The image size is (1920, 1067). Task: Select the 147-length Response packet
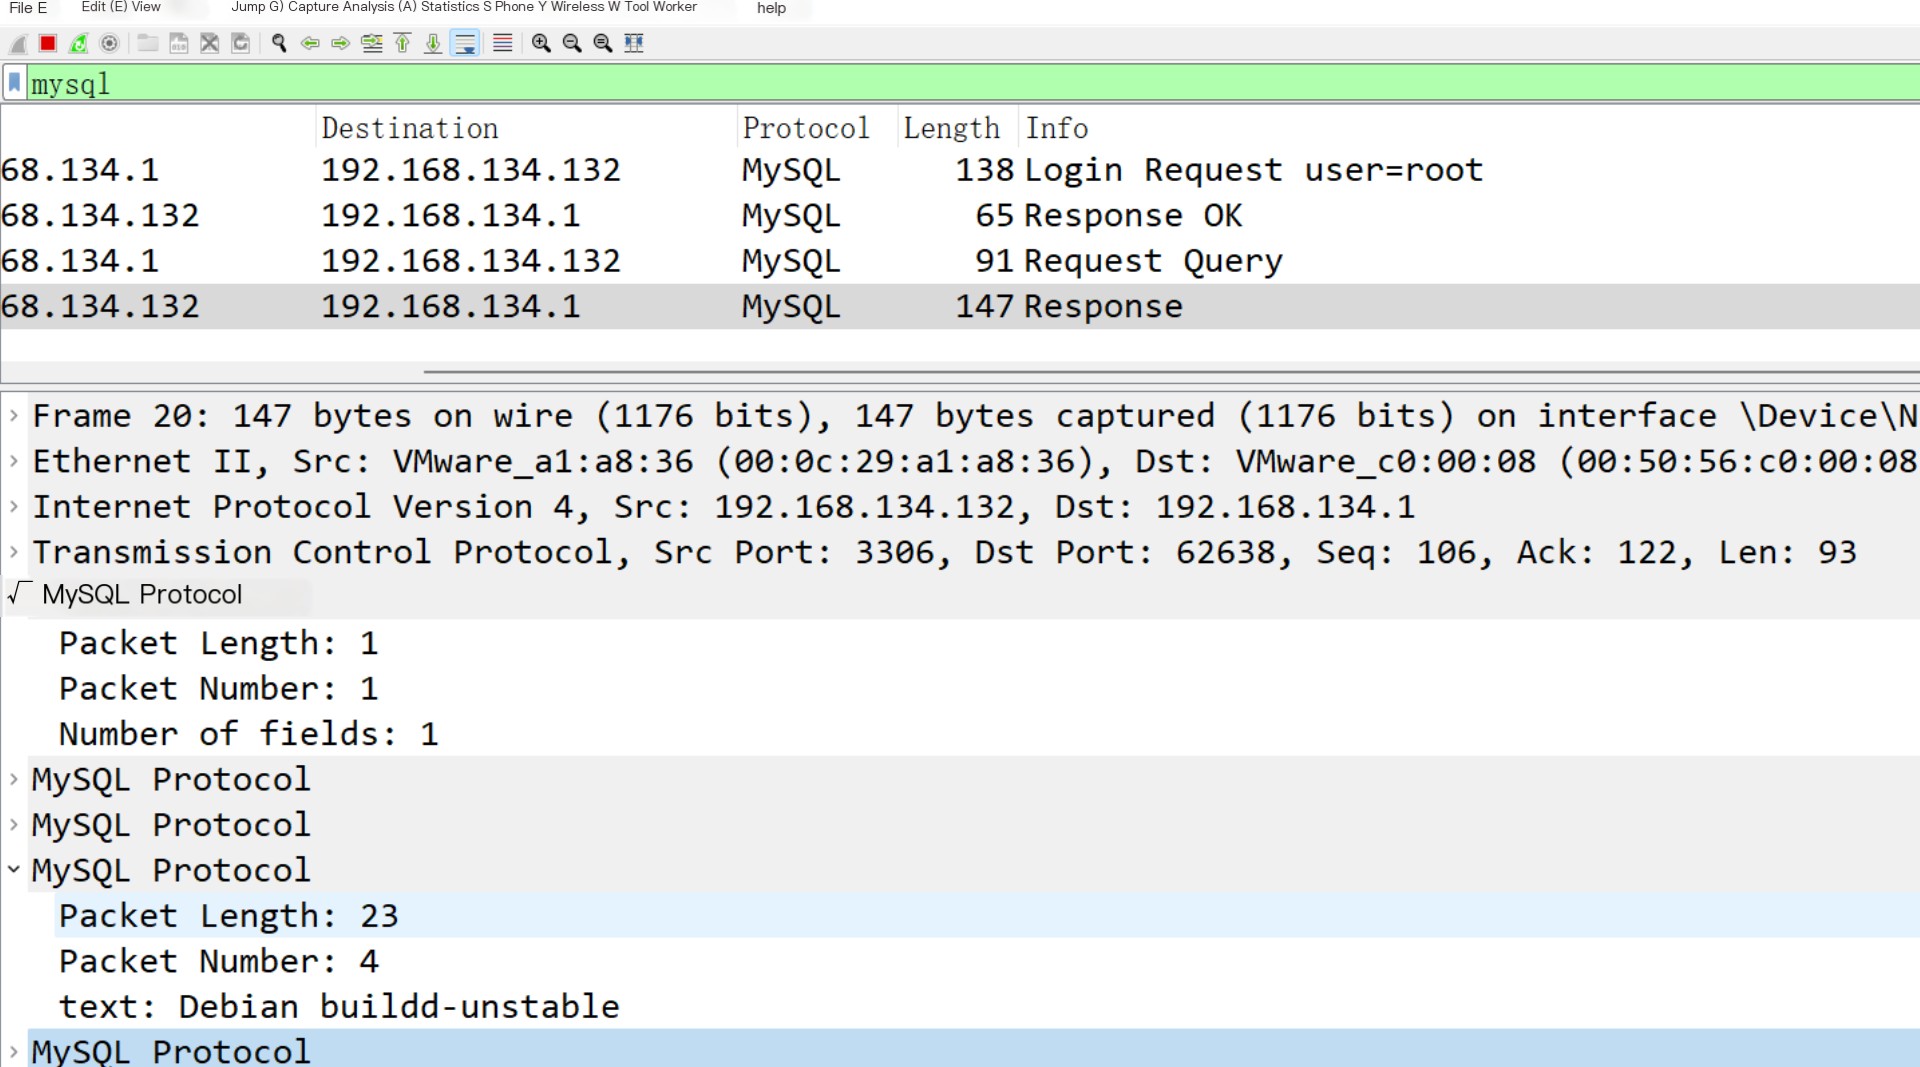tap(960, 306)
